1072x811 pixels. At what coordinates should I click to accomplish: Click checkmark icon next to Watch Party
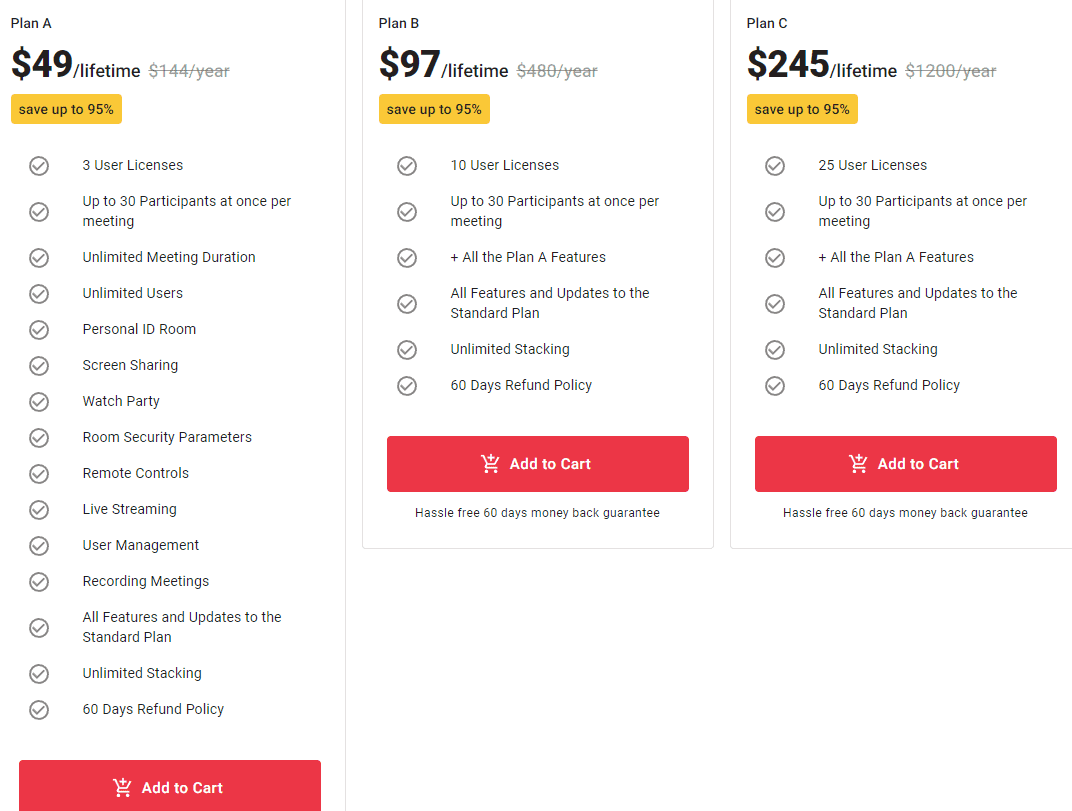pyautogui.click(x=39, y=402)
